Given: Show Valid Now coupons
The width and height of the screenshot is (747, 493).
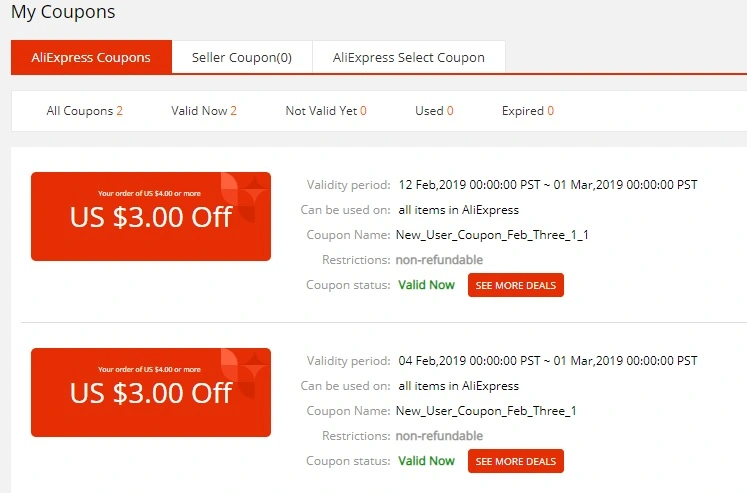Looking at the screenshot, I should coord(204,111).
